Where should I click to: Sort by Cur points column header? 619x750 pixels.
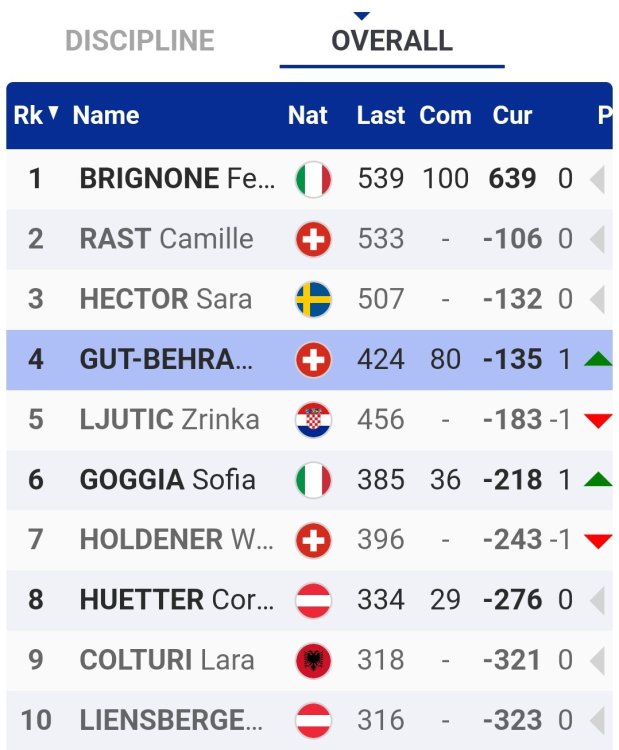point(512,115)
